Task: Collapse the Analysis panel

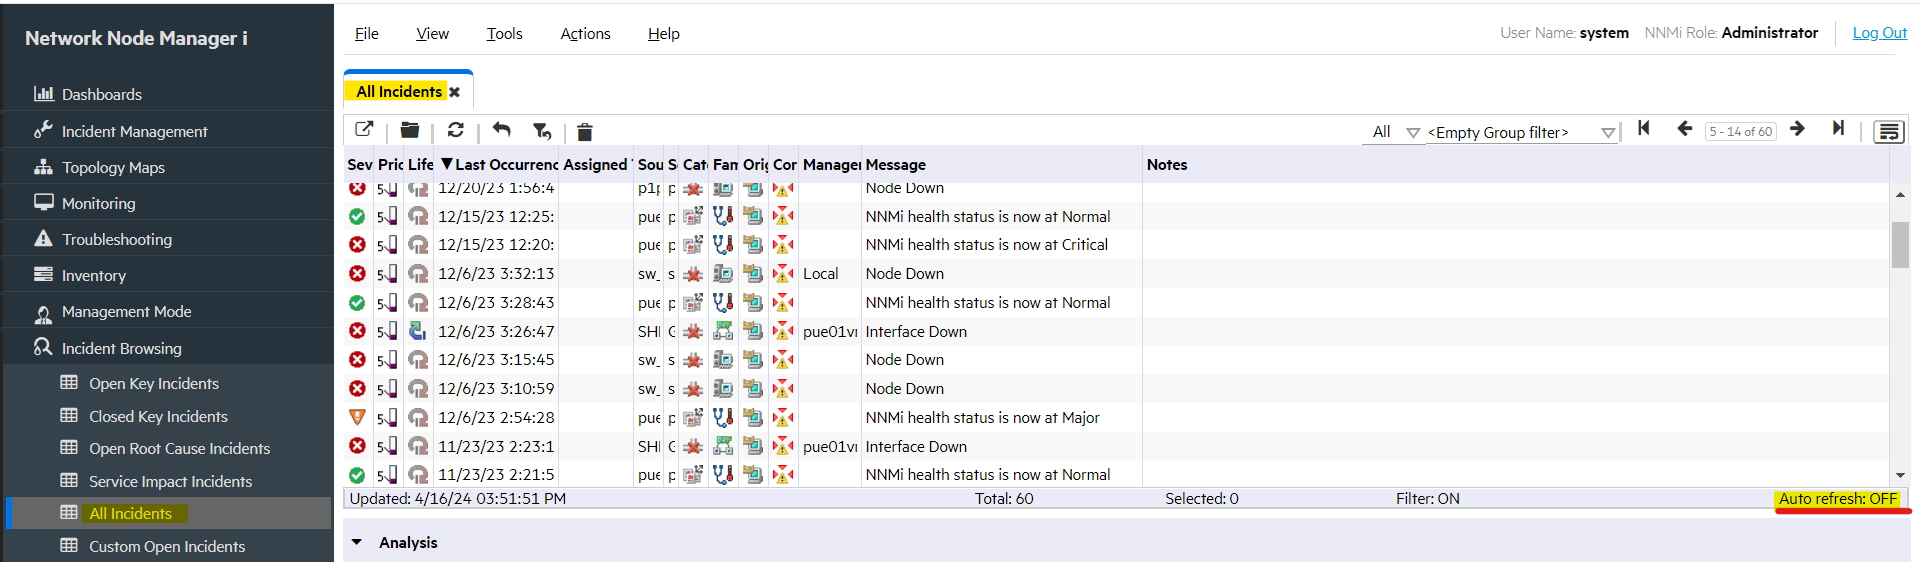Action: click(x=357, y=542)
